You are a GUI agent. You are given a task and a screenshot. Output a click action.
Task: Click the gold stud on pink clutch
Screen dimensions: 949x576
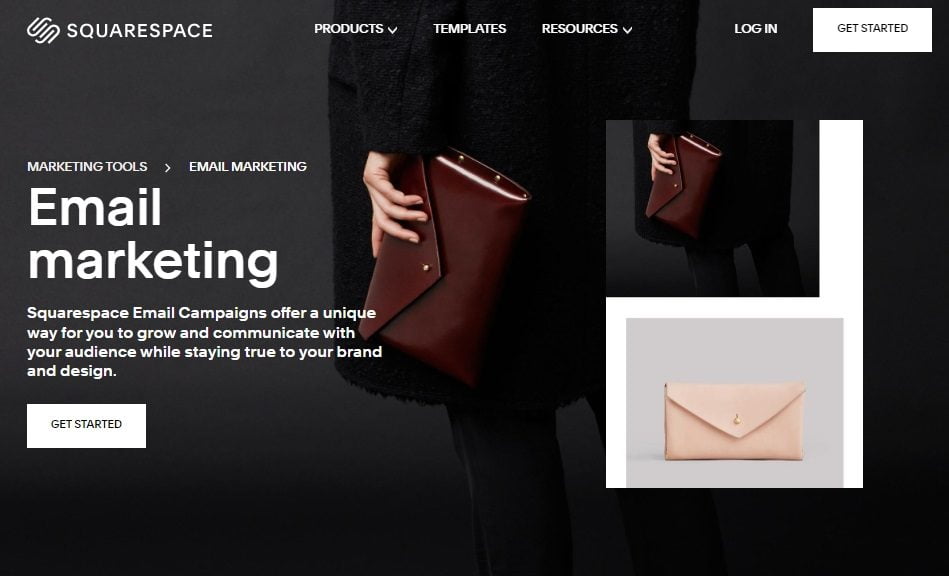click(x=737, y=418)
